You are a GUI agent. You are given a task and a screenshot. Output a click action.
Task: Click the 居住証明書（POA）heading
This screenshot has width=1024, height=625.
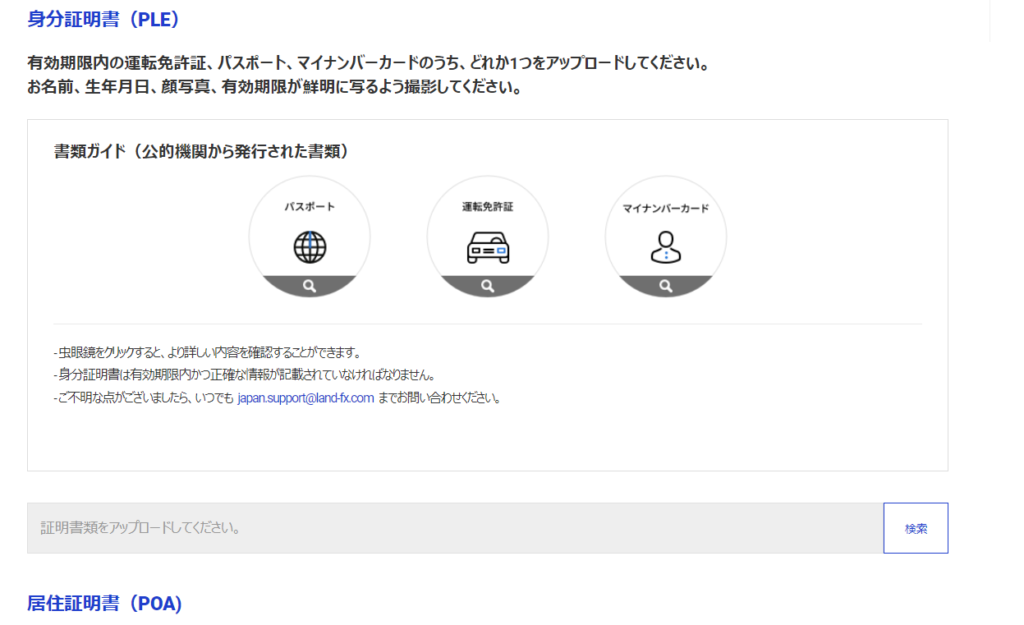(104, 603)
